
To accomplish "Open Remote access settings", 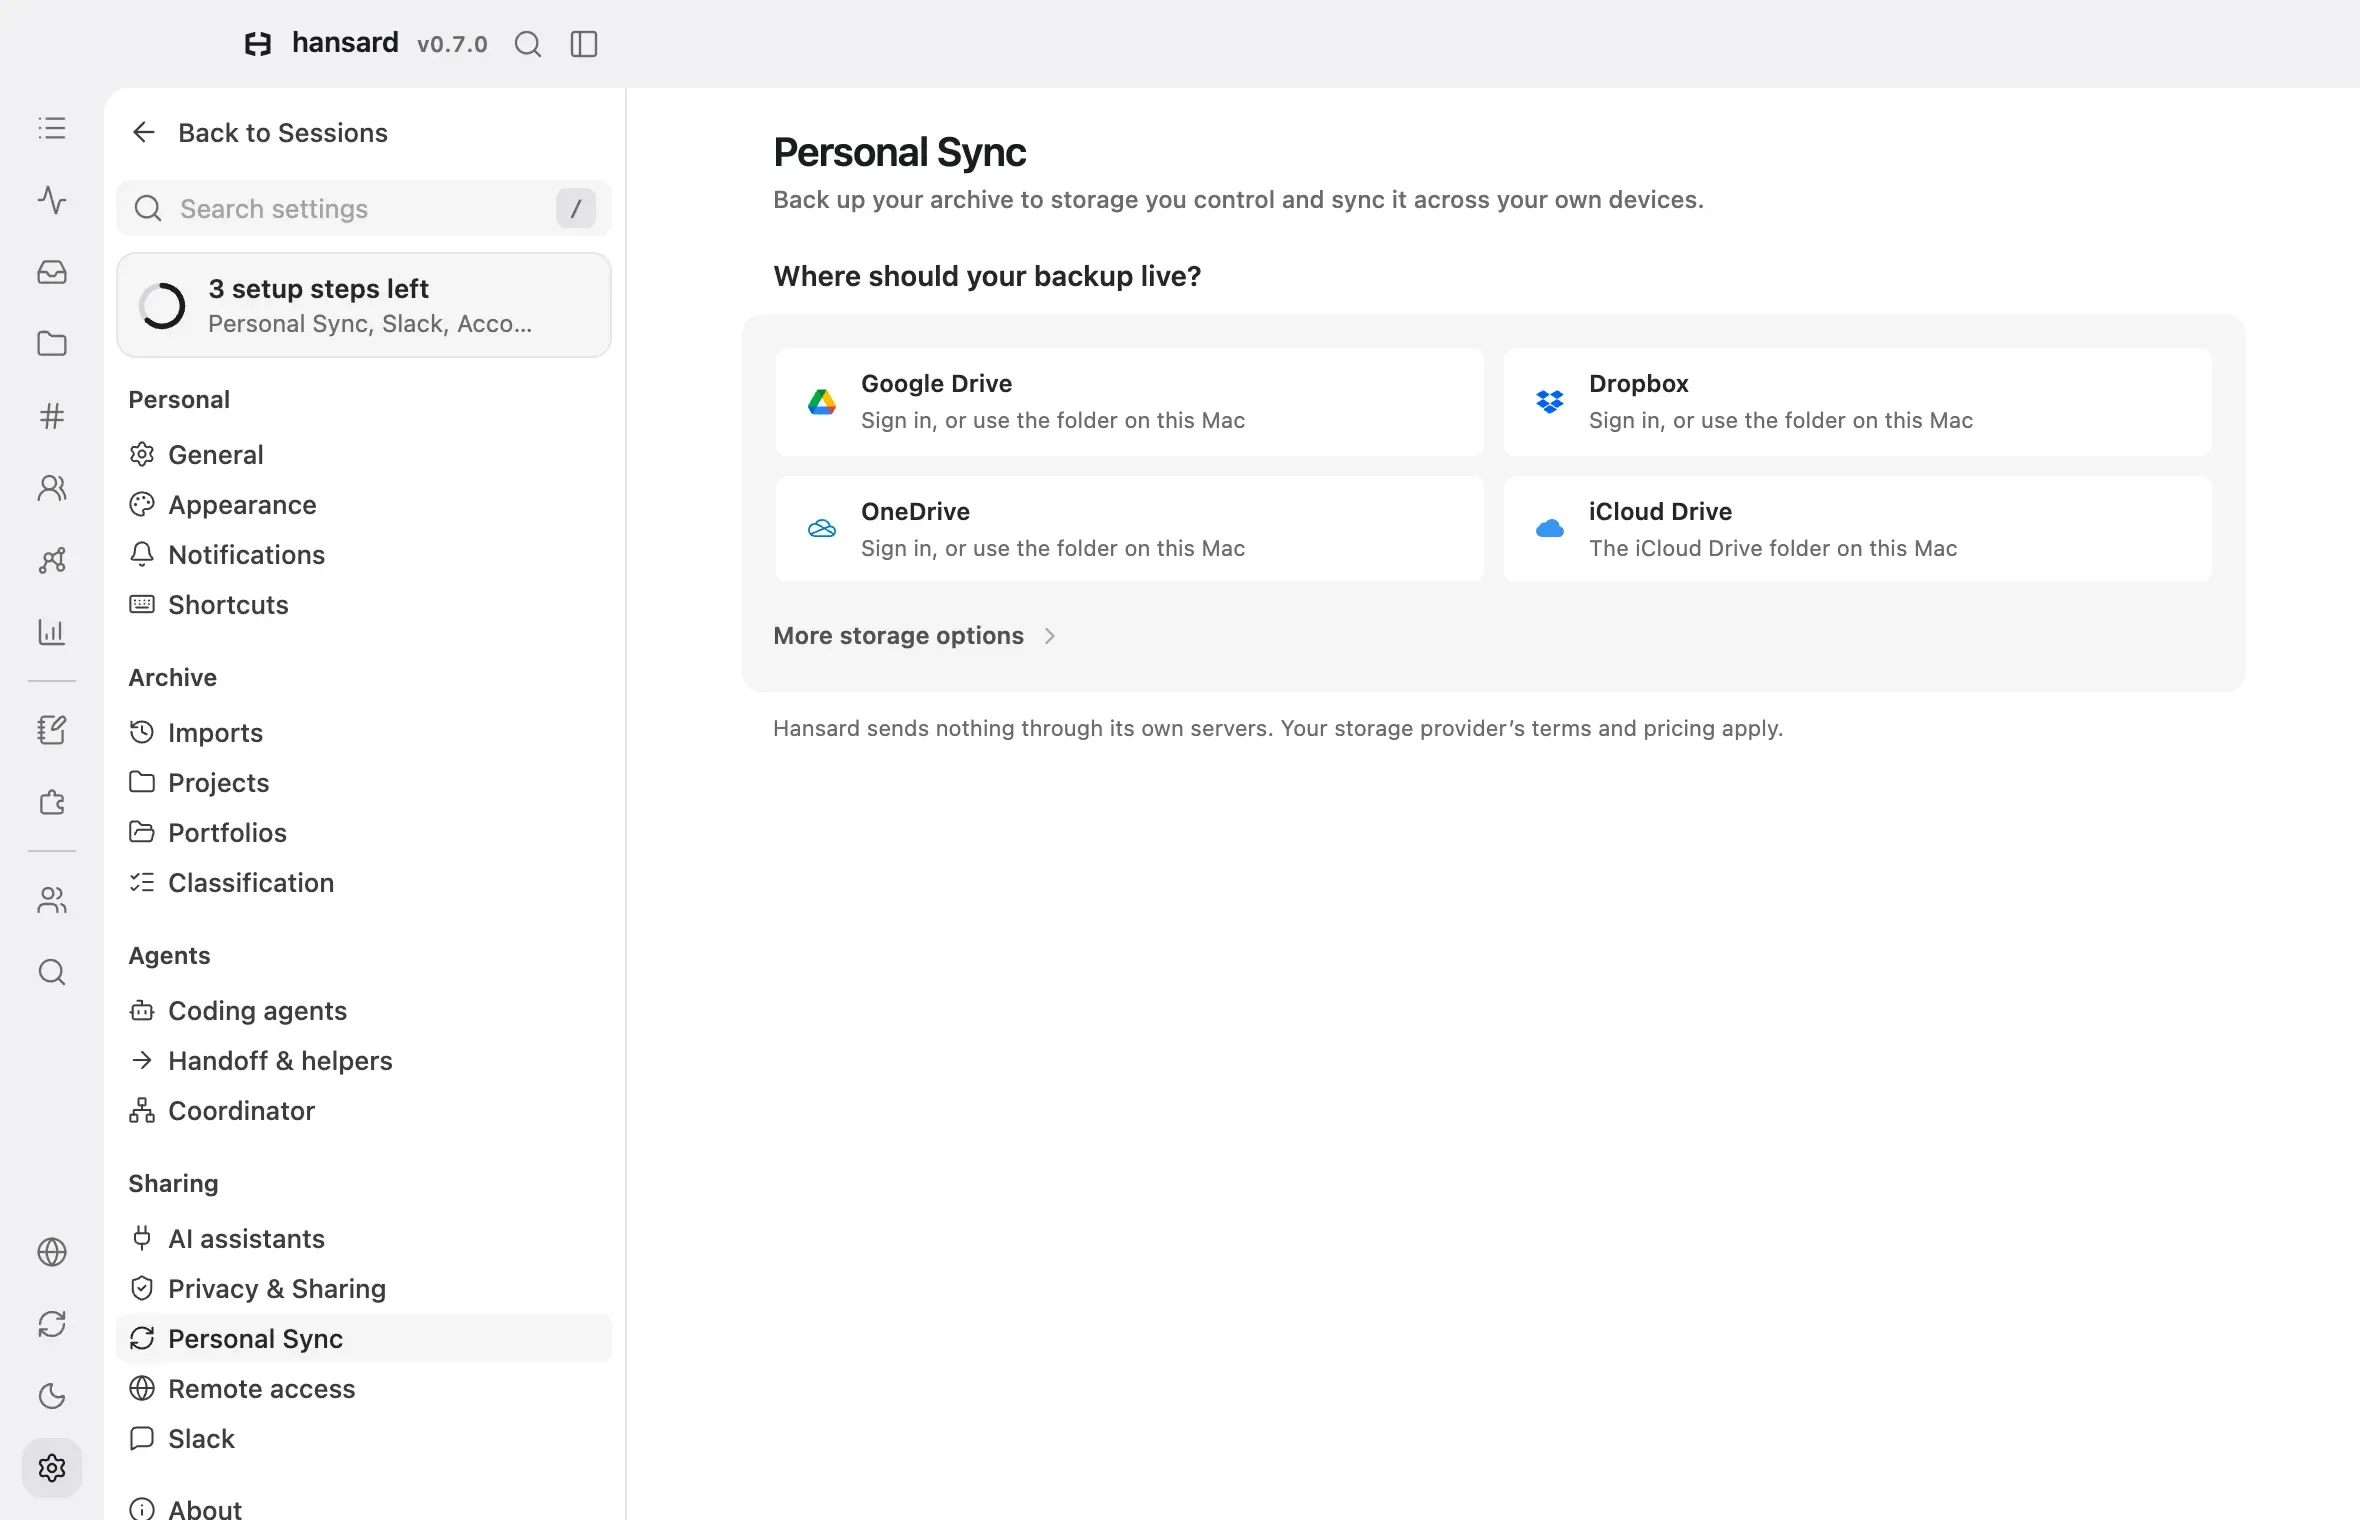I will click(x=364, y=1389).
